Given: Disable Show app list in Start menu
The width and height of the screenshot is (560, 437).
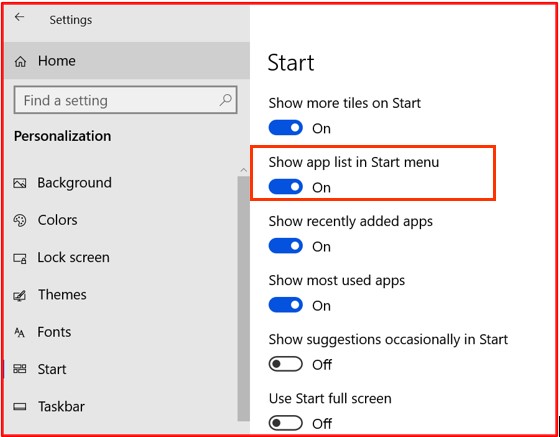Looking at the screenshot, I should (x=285, y=187).
